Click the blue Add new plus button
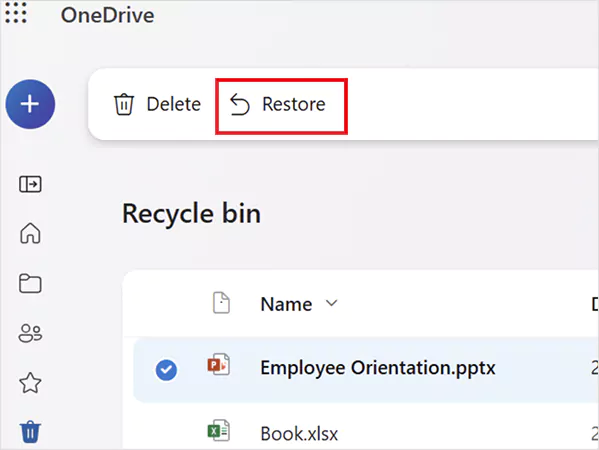 [x=30, y=104]
